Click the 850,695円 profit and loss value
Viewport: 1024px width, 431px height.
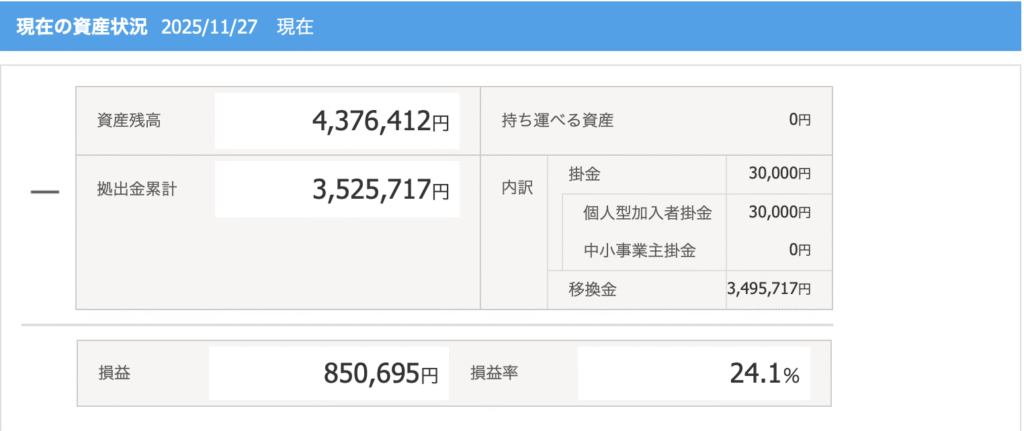(380, 375)
